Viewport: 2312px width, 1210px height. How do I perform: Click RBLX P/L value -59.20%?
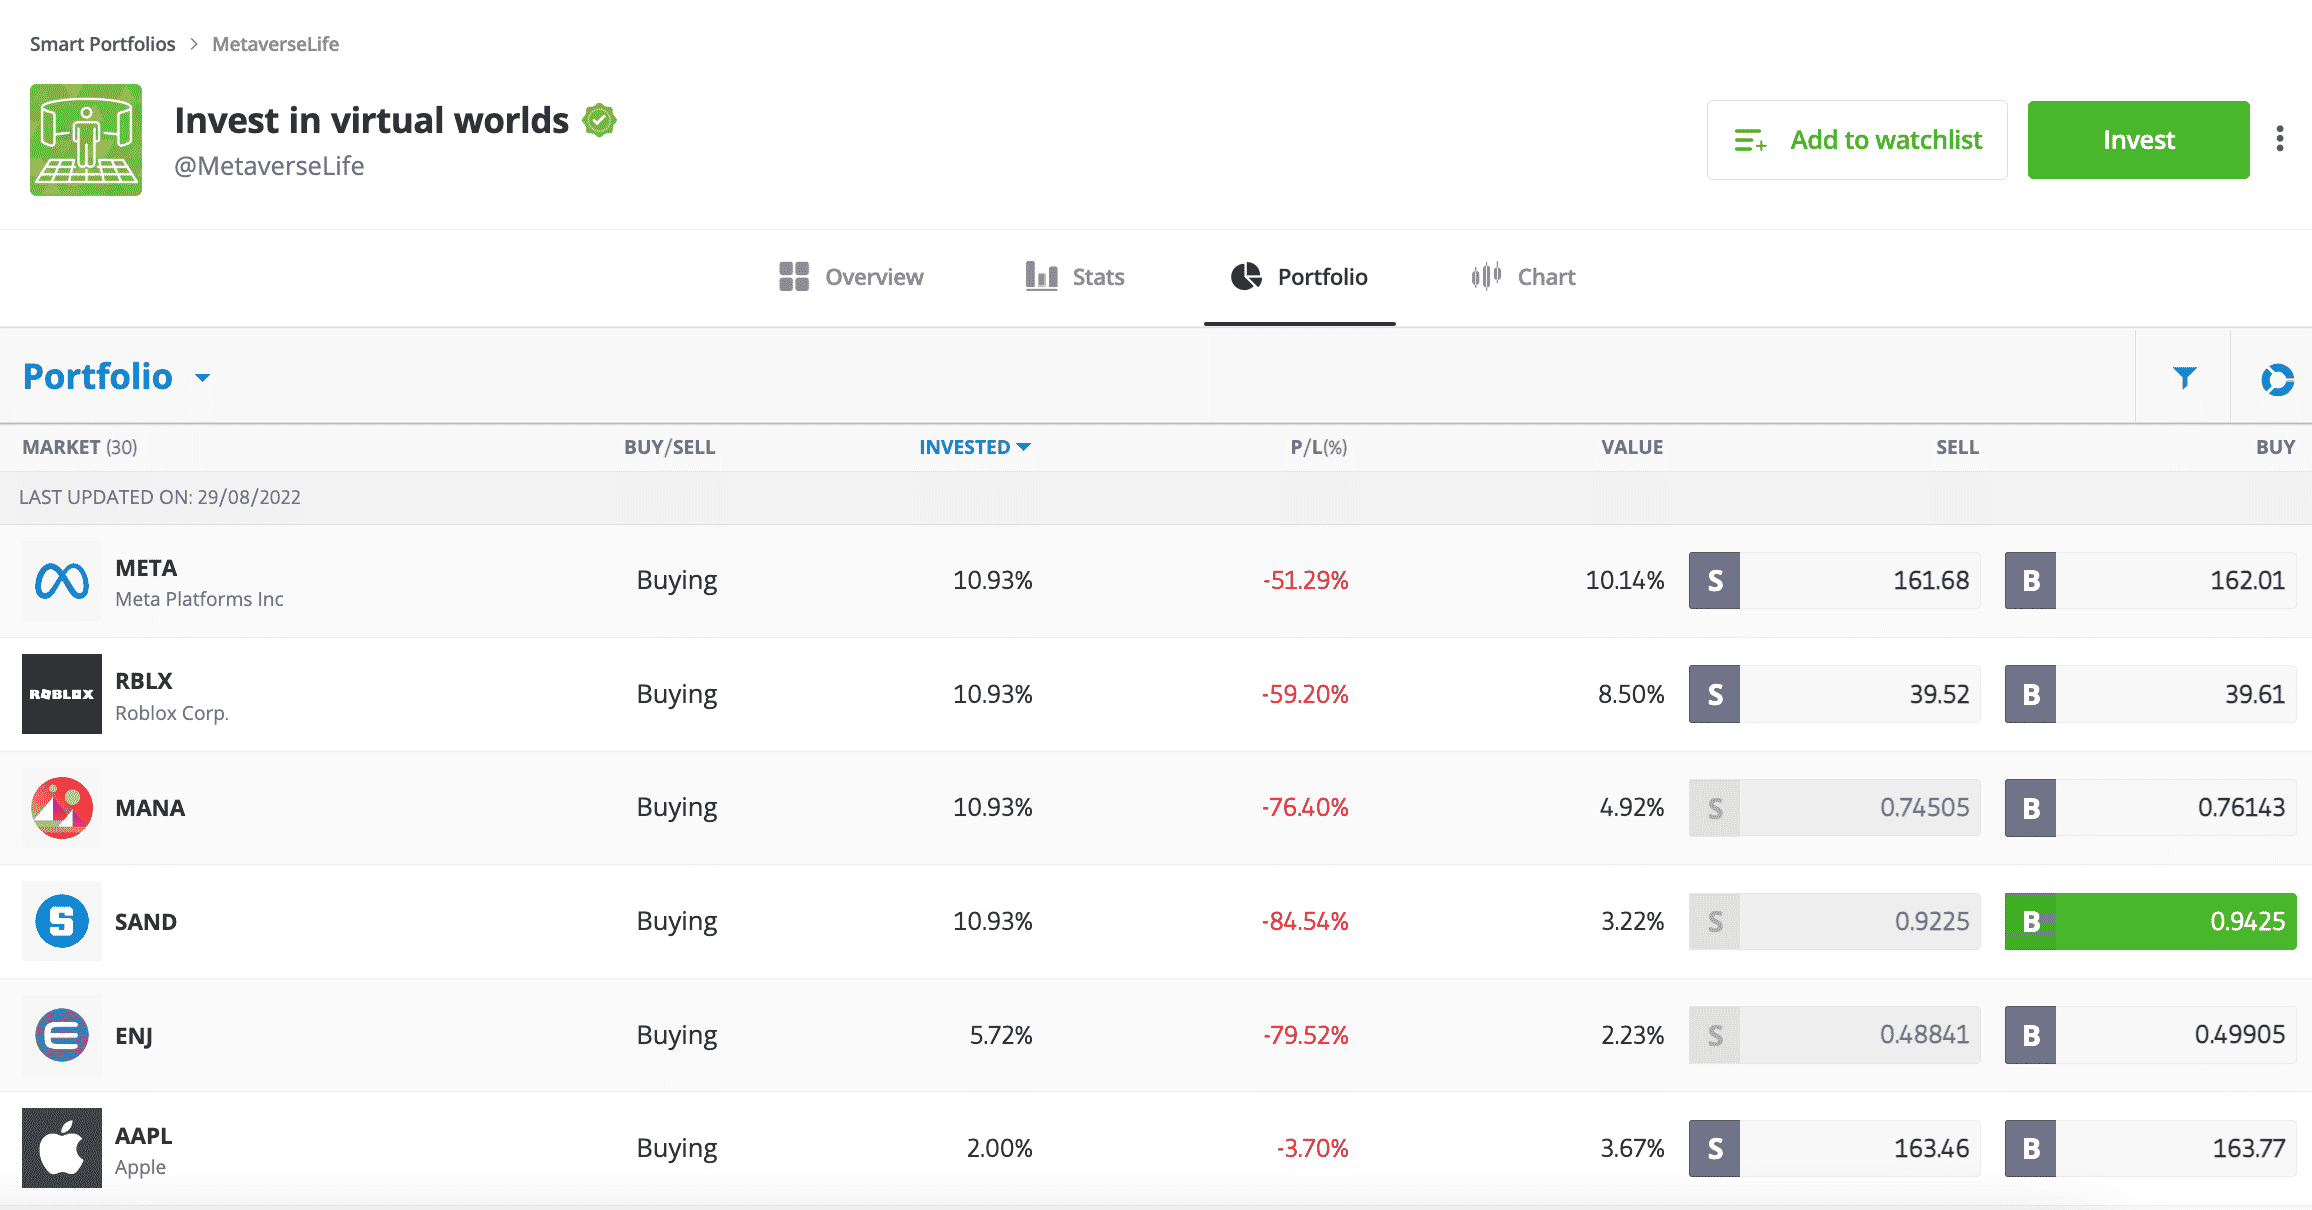(1305, 694)
